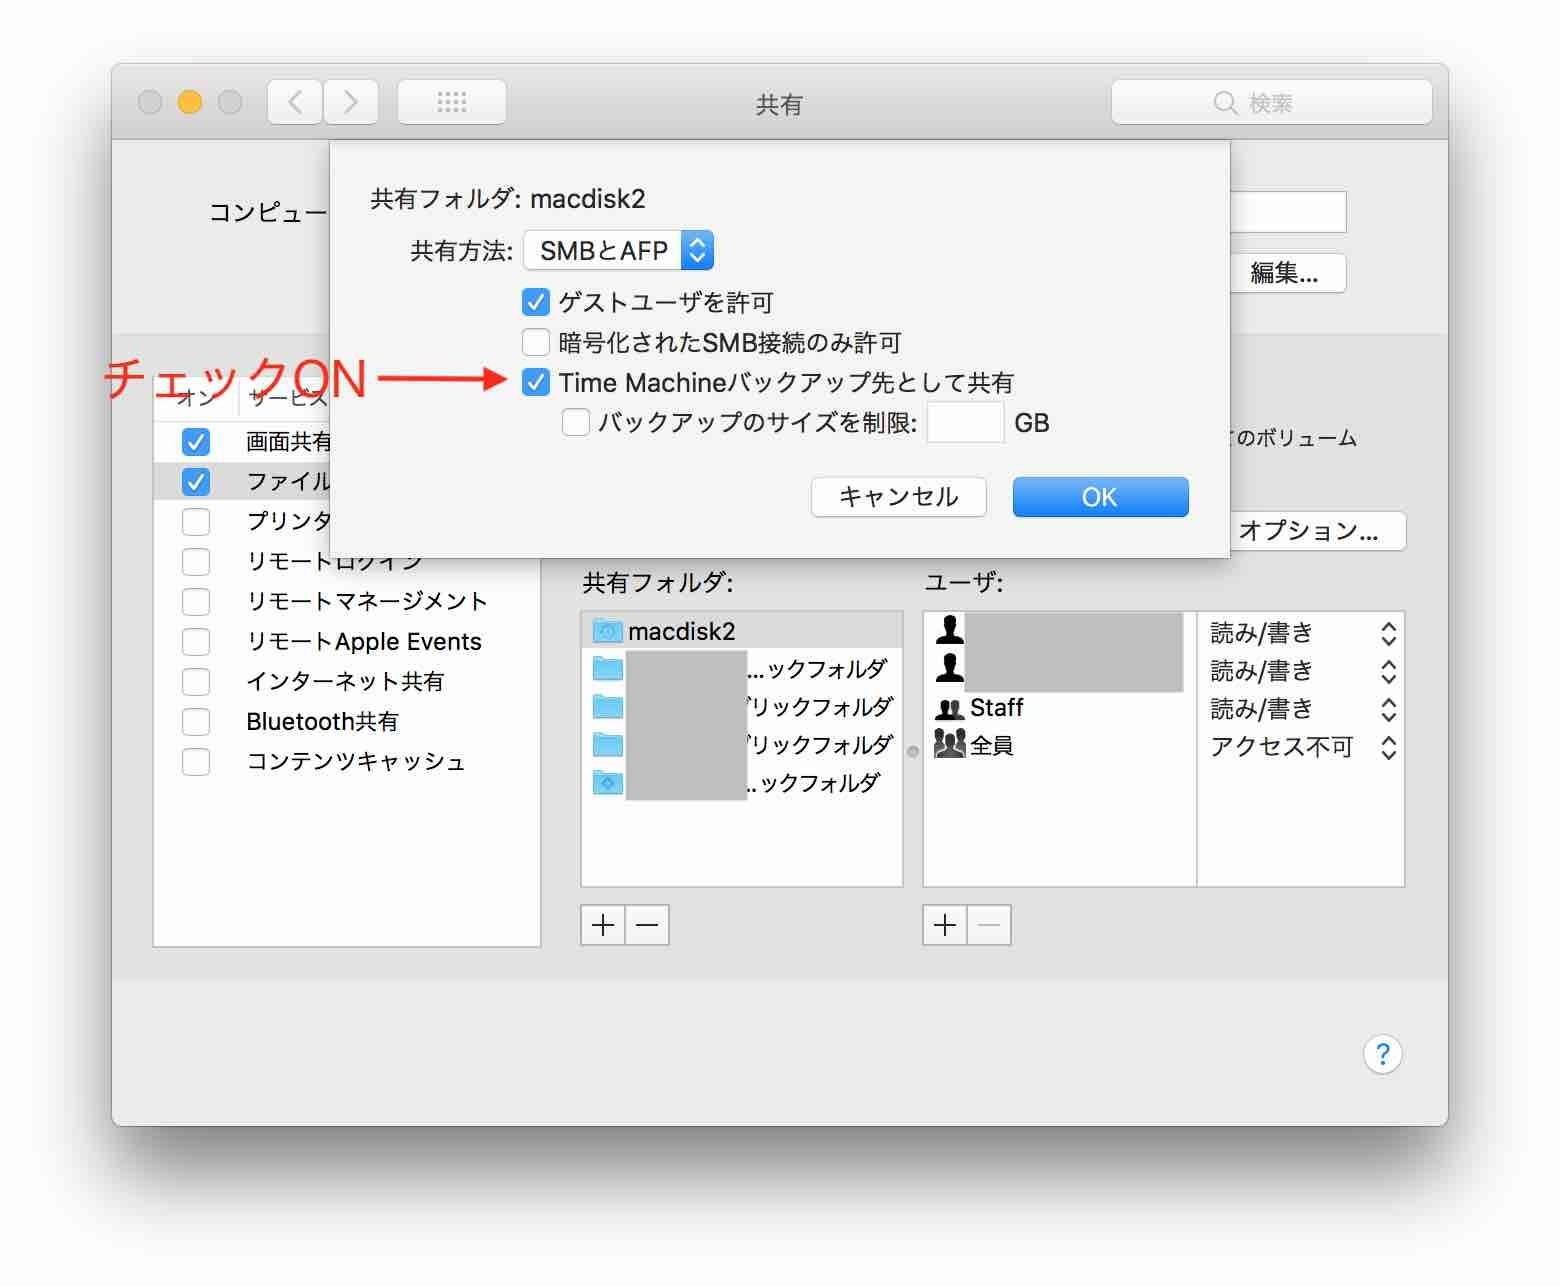Check バックアップのサイズを制限 option
This screenshot has width=1560, height=1286.
[x=576, y=422]
